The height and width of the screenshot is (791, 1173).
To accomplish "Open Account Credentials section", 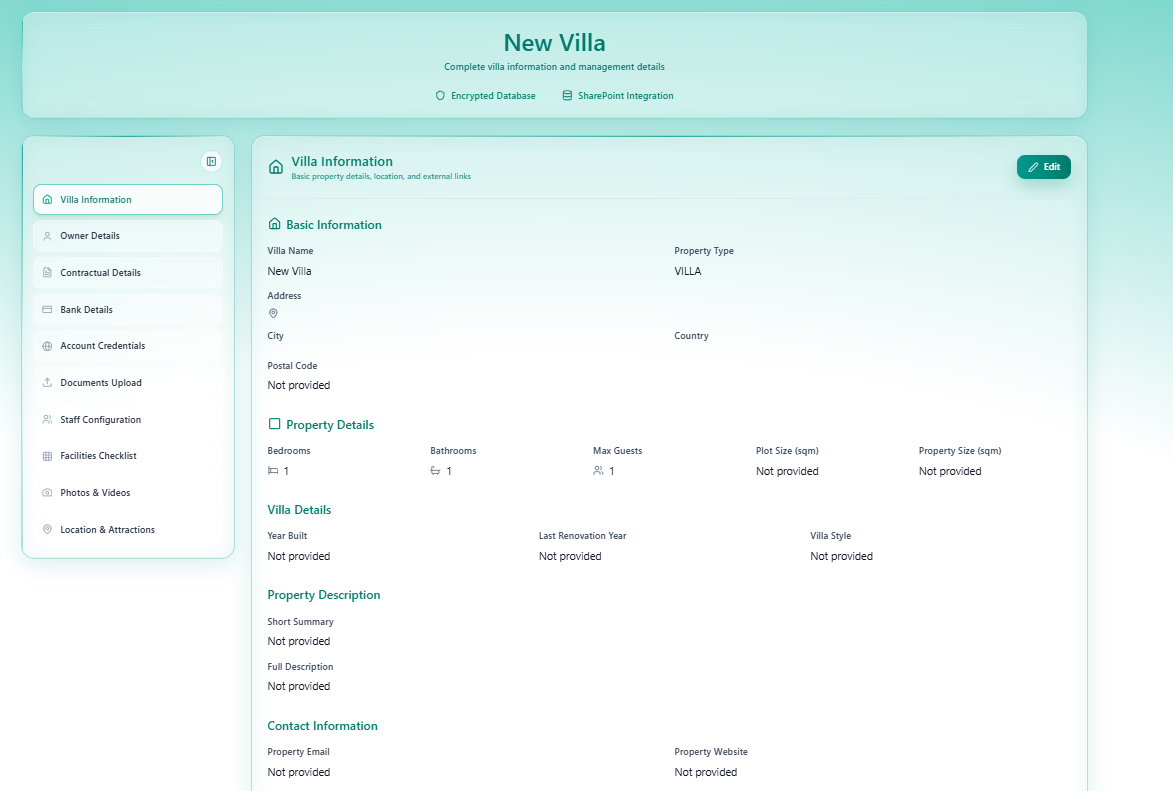I will pos(128,346).
